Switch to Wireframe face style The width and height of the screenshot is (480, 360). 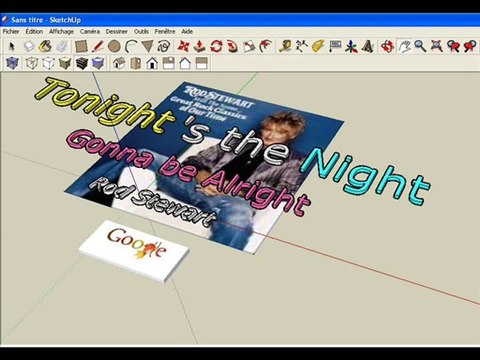tap(32, 63)
